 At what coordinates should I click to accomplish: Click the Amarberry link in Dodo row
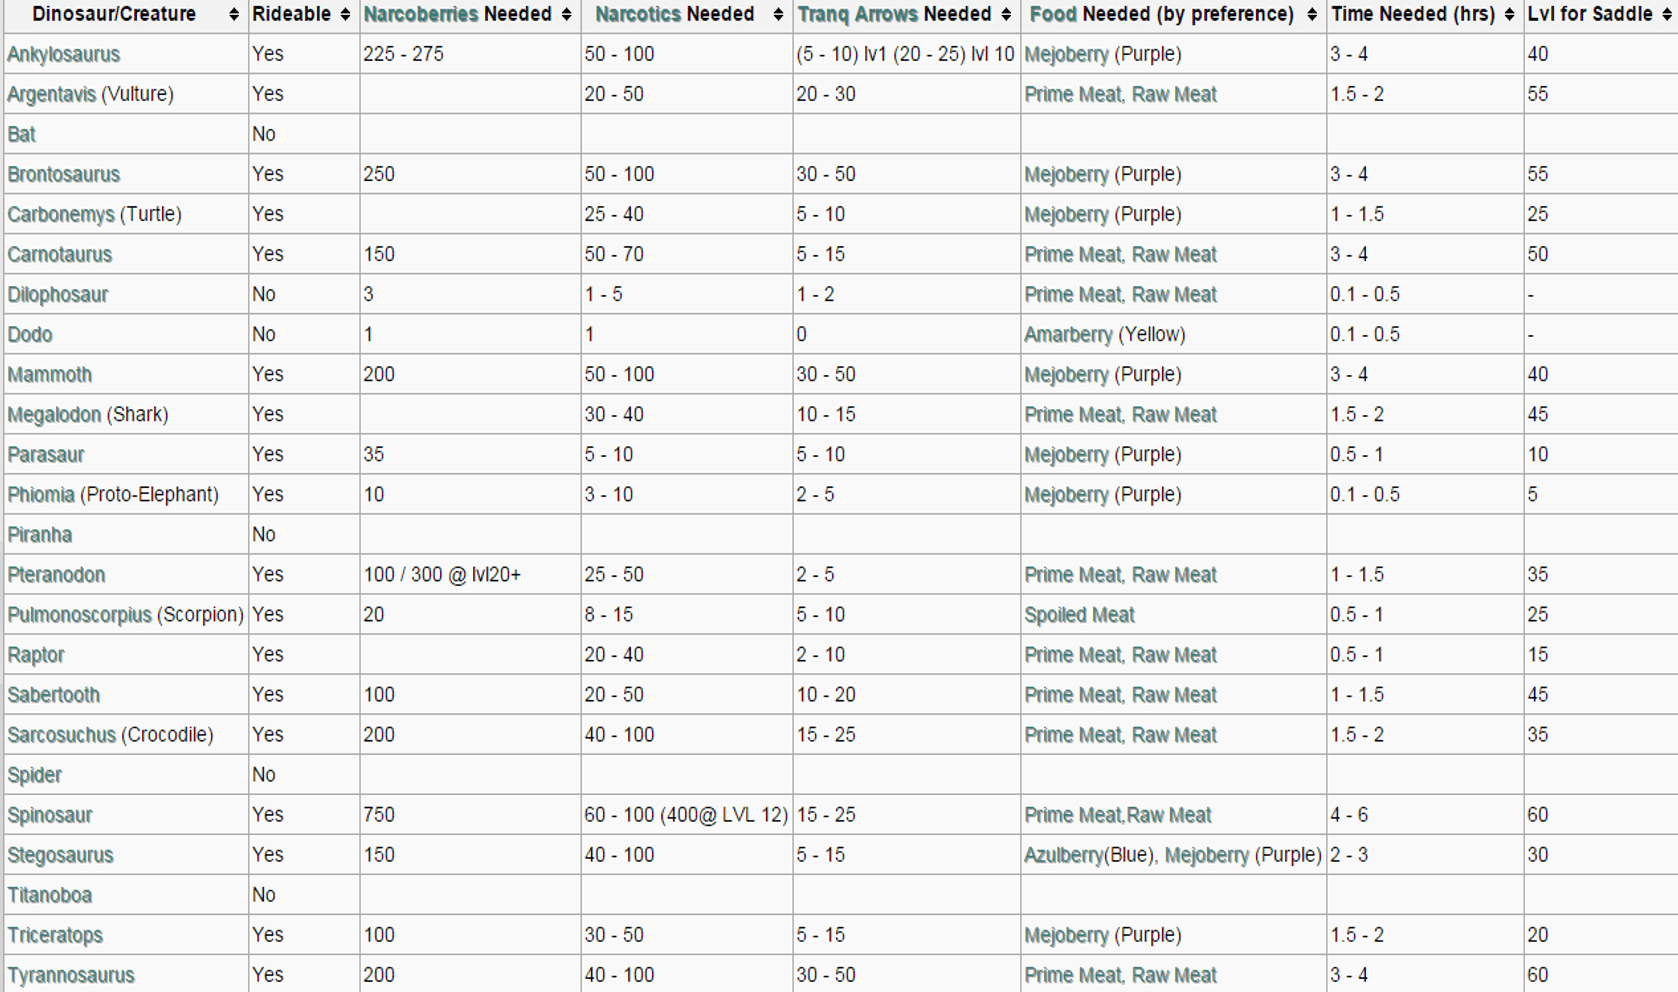1067,335
